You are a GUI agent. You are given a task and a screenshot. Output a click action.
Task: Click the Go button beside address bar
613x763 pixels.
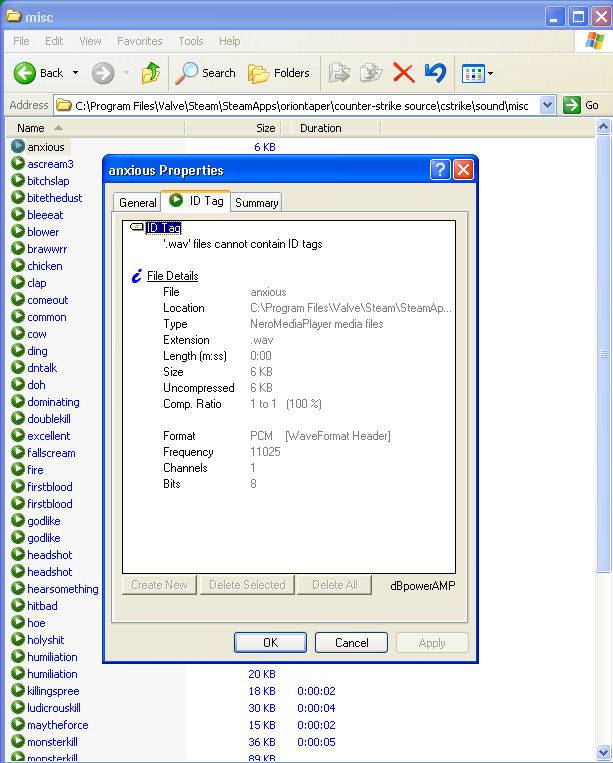(x=582, y=105)
